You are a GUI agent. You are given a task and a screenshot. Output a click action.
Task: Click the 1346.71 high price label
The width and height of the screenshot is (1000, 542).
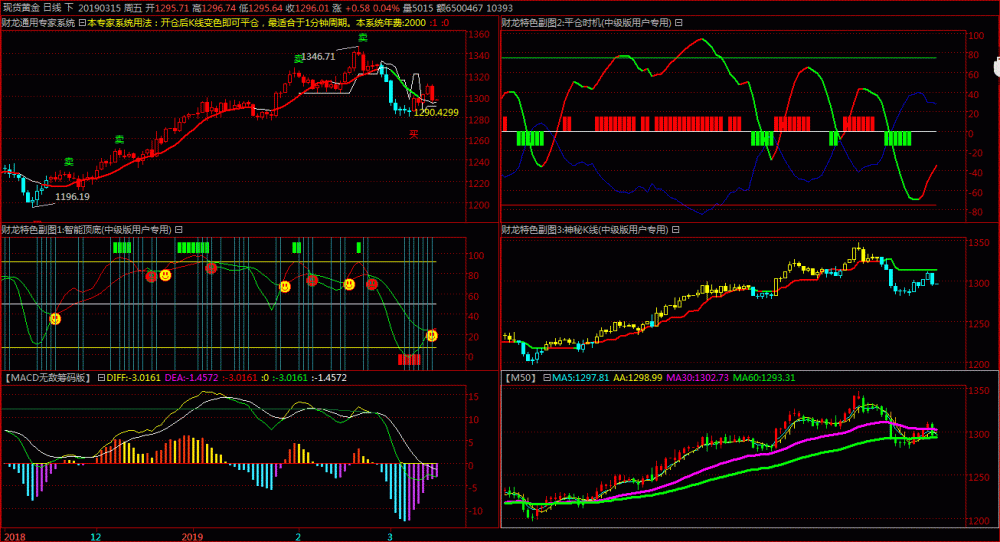(318, 56)
